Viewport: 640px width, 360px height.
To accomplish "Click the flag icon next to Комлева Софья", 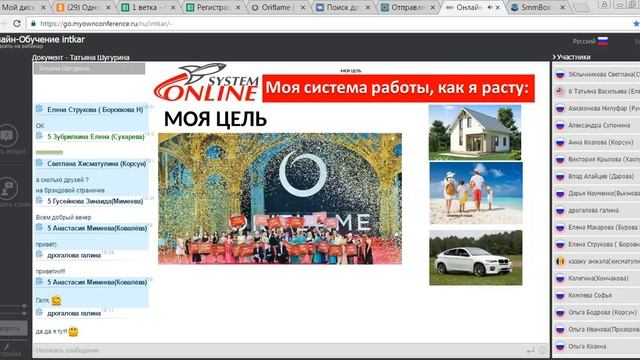I will pos(560,295).
